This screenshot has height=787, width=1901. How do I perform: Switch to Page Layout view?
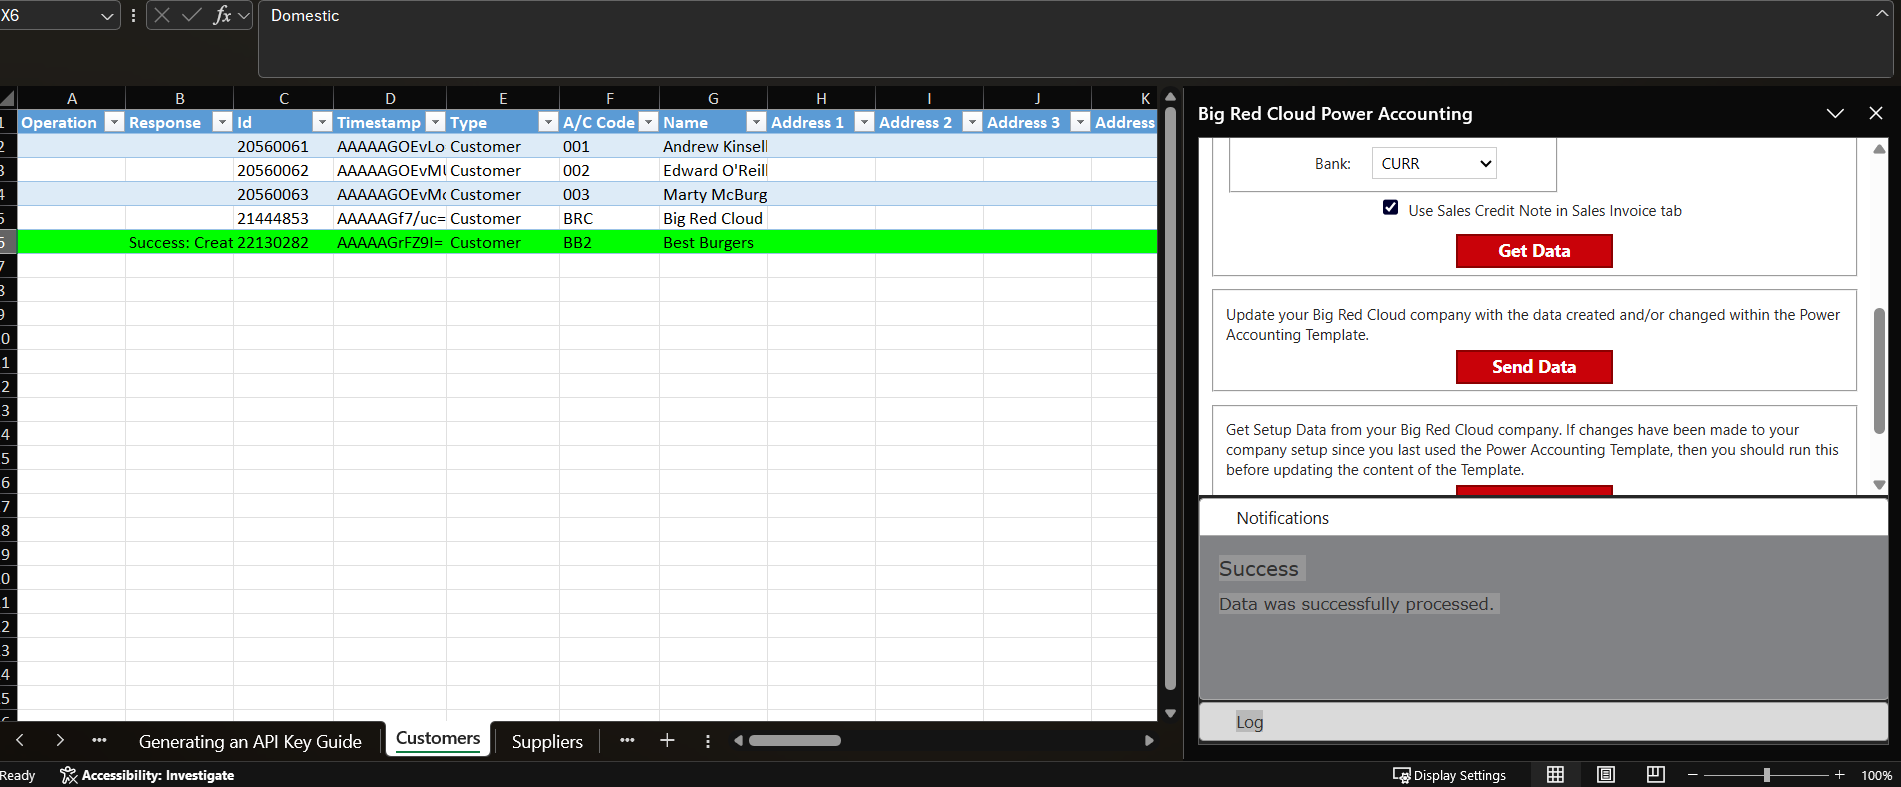[x=1606, y=775]
